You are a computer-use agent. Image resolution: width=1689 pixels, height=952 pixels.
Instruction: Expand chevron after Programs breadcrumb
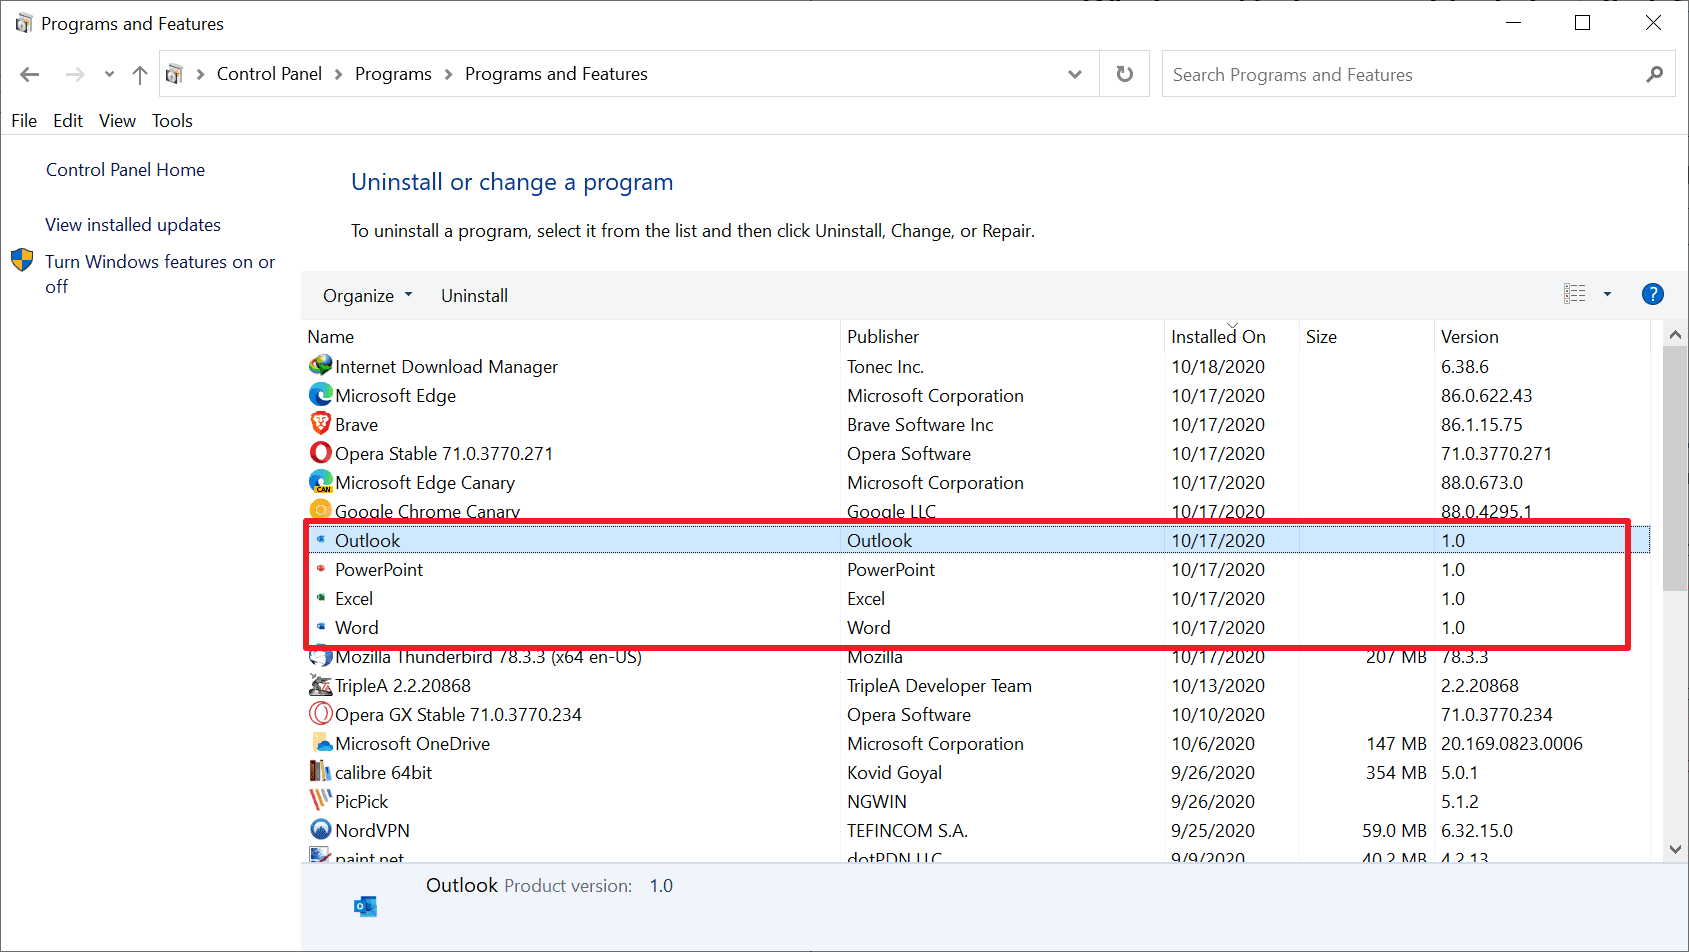pyautogui.click(x=448, y=74)
